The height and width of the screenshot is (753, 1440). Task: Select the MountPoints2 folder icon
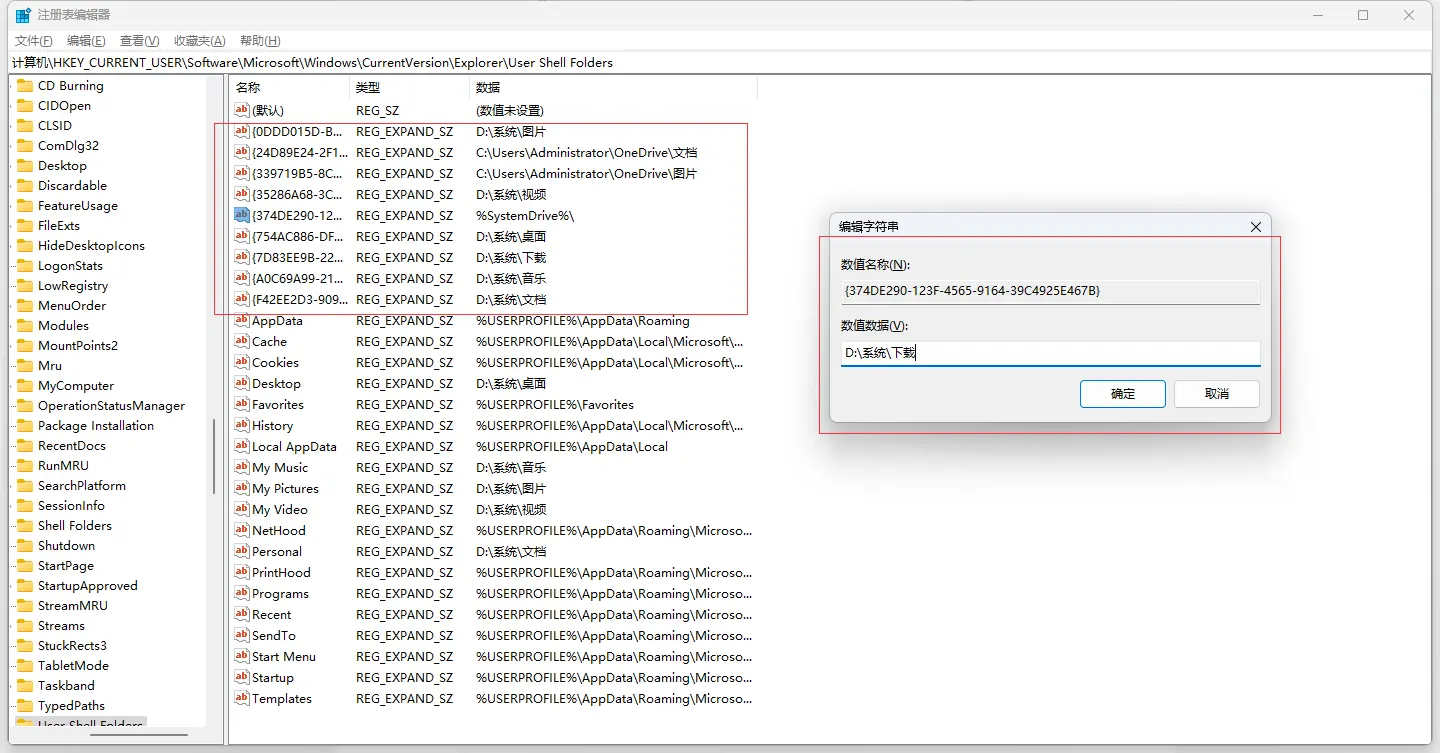tap(25, 346)
